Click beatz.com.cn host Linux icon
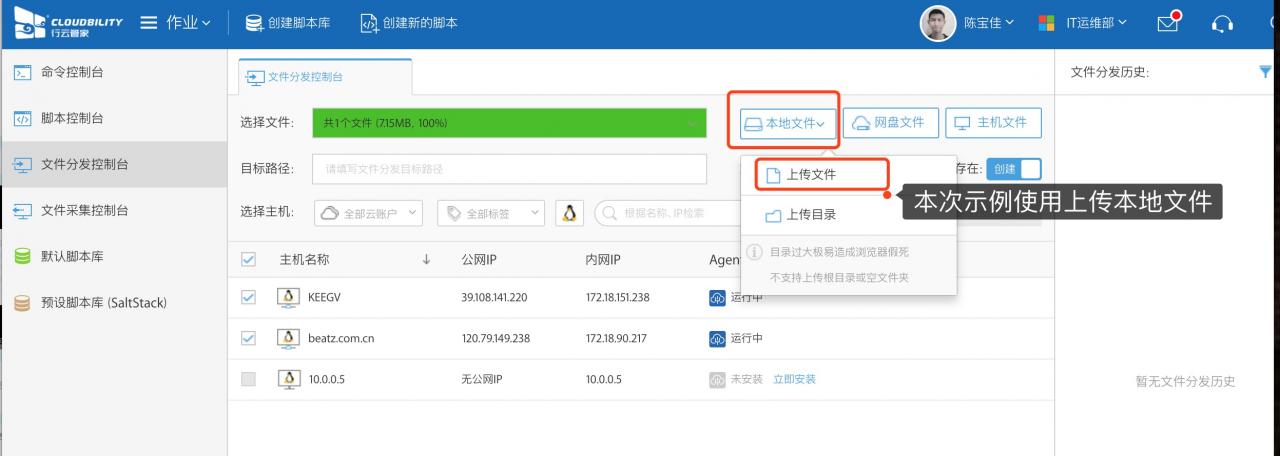This screenshot has width=1280, height=456. coord(288,338)
